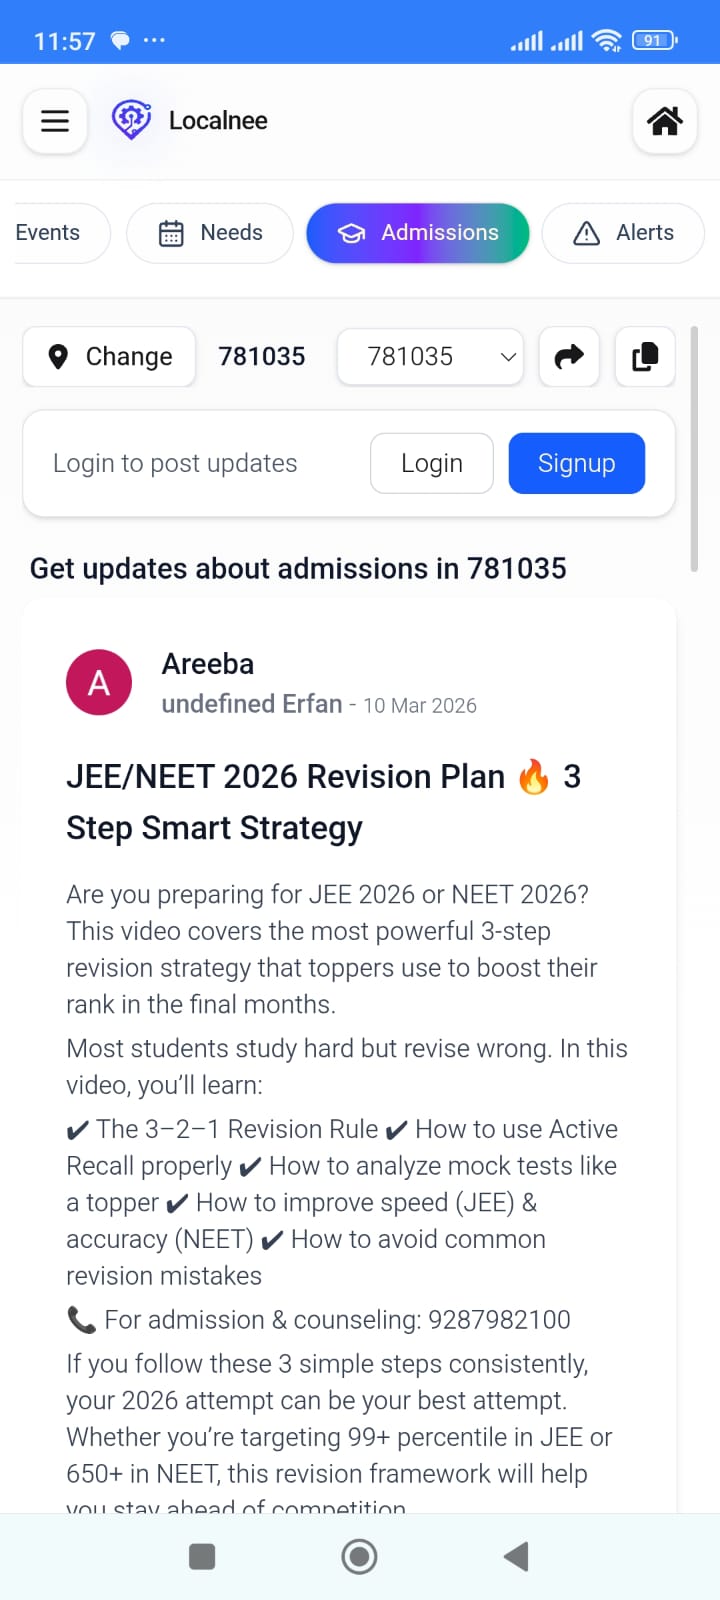
Task: Switch to the Needs tab
Action: pos(210,233)
